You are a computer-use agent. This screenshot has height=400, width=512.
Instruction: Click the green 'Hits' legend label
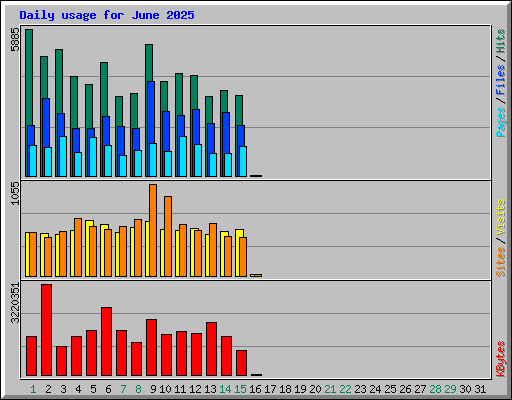pyautogui.click(x=501, y=41)
